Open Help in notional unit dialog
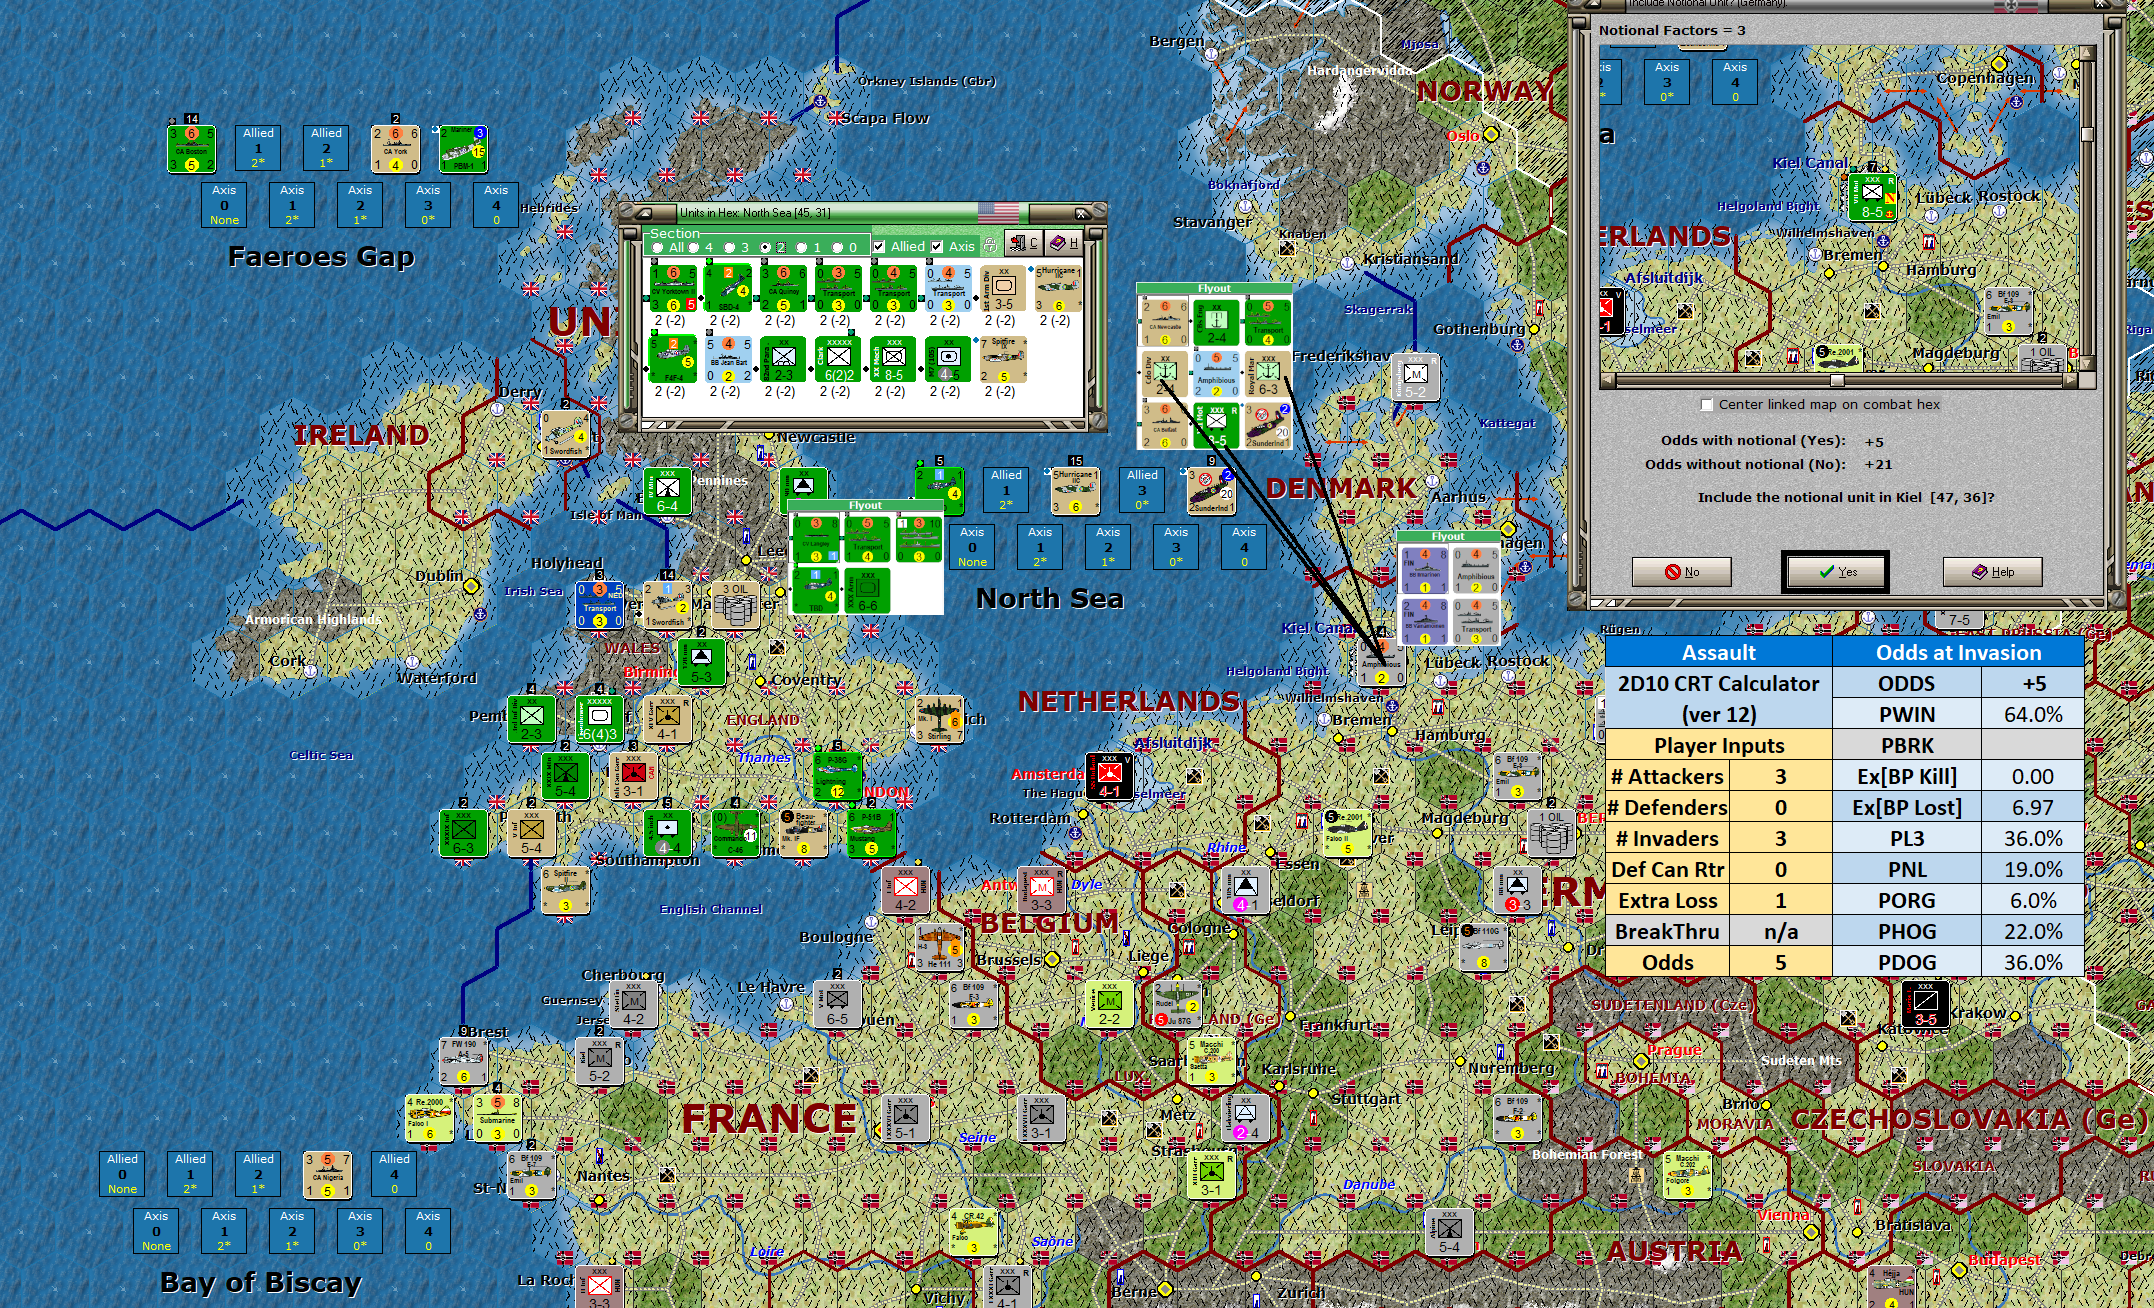2154x1308 pixels. 1992,572
